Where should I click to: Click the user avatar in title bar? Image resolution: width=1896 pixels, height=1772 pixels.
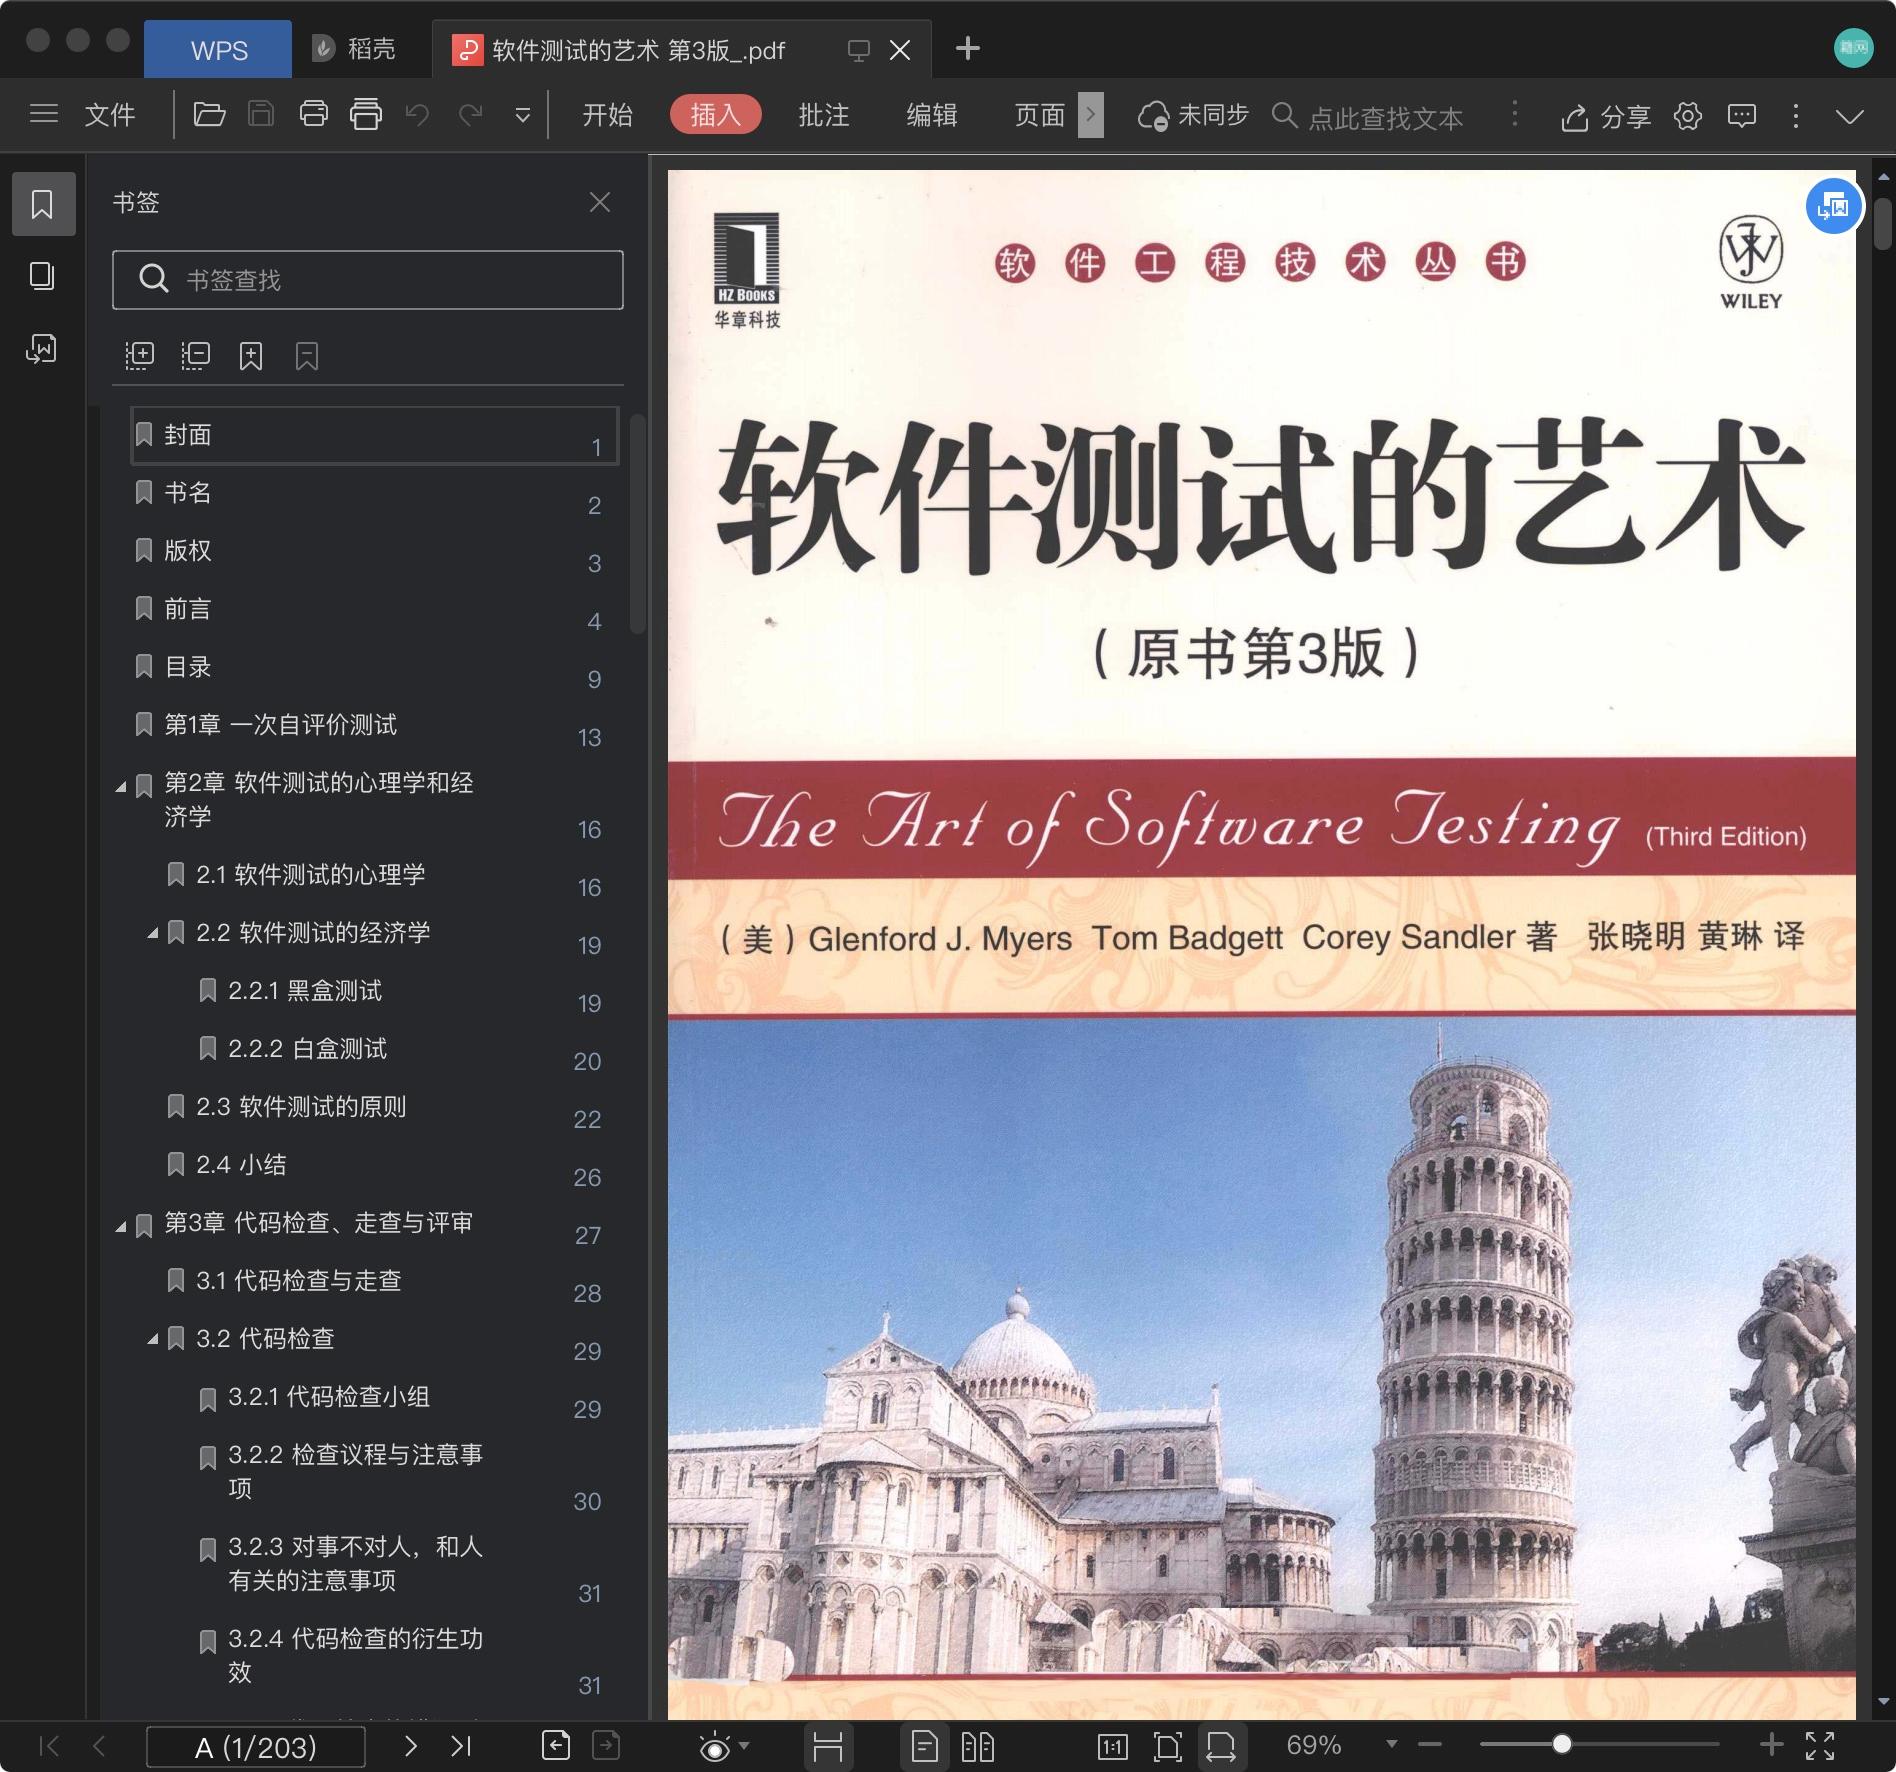(1854, 48)
